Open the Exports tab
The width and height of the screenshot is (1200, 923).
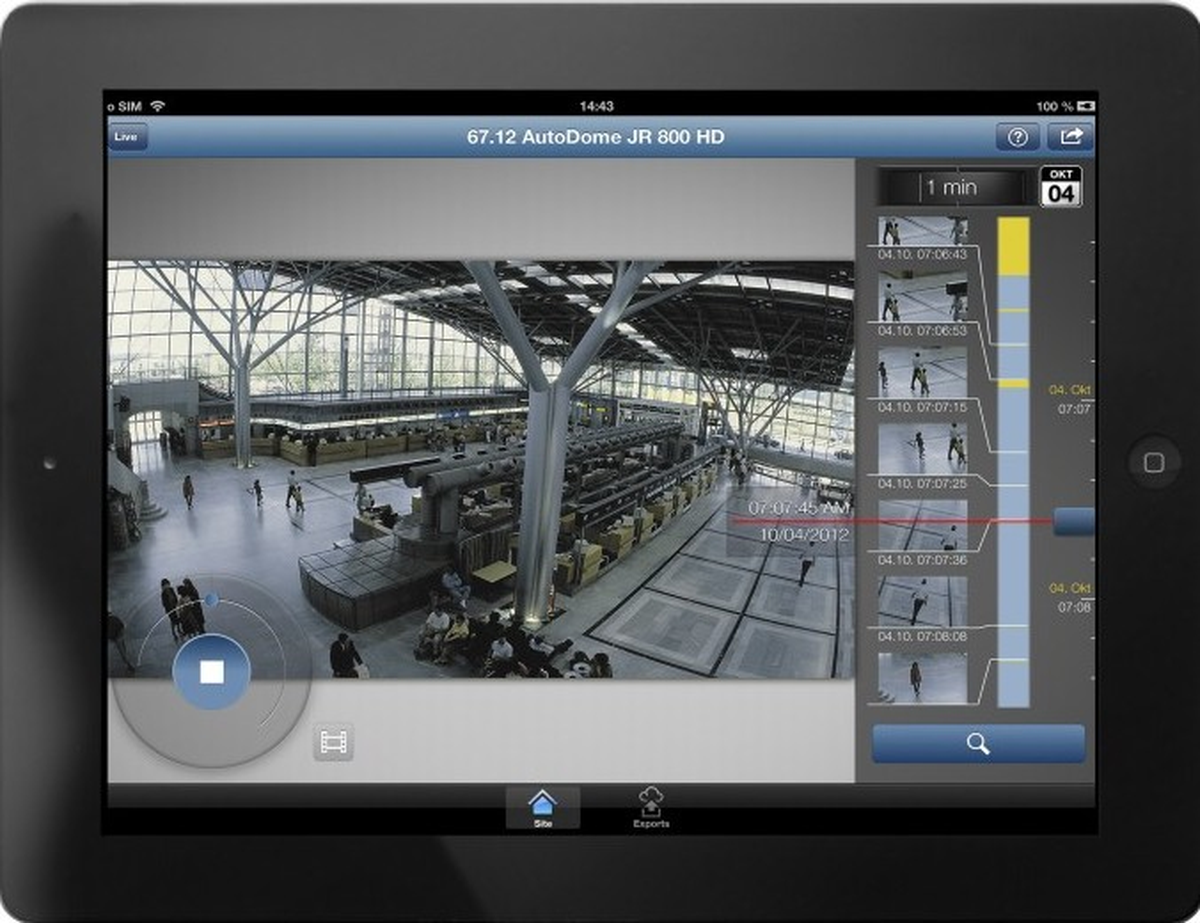pyautogui.click(x=651, y=808)
